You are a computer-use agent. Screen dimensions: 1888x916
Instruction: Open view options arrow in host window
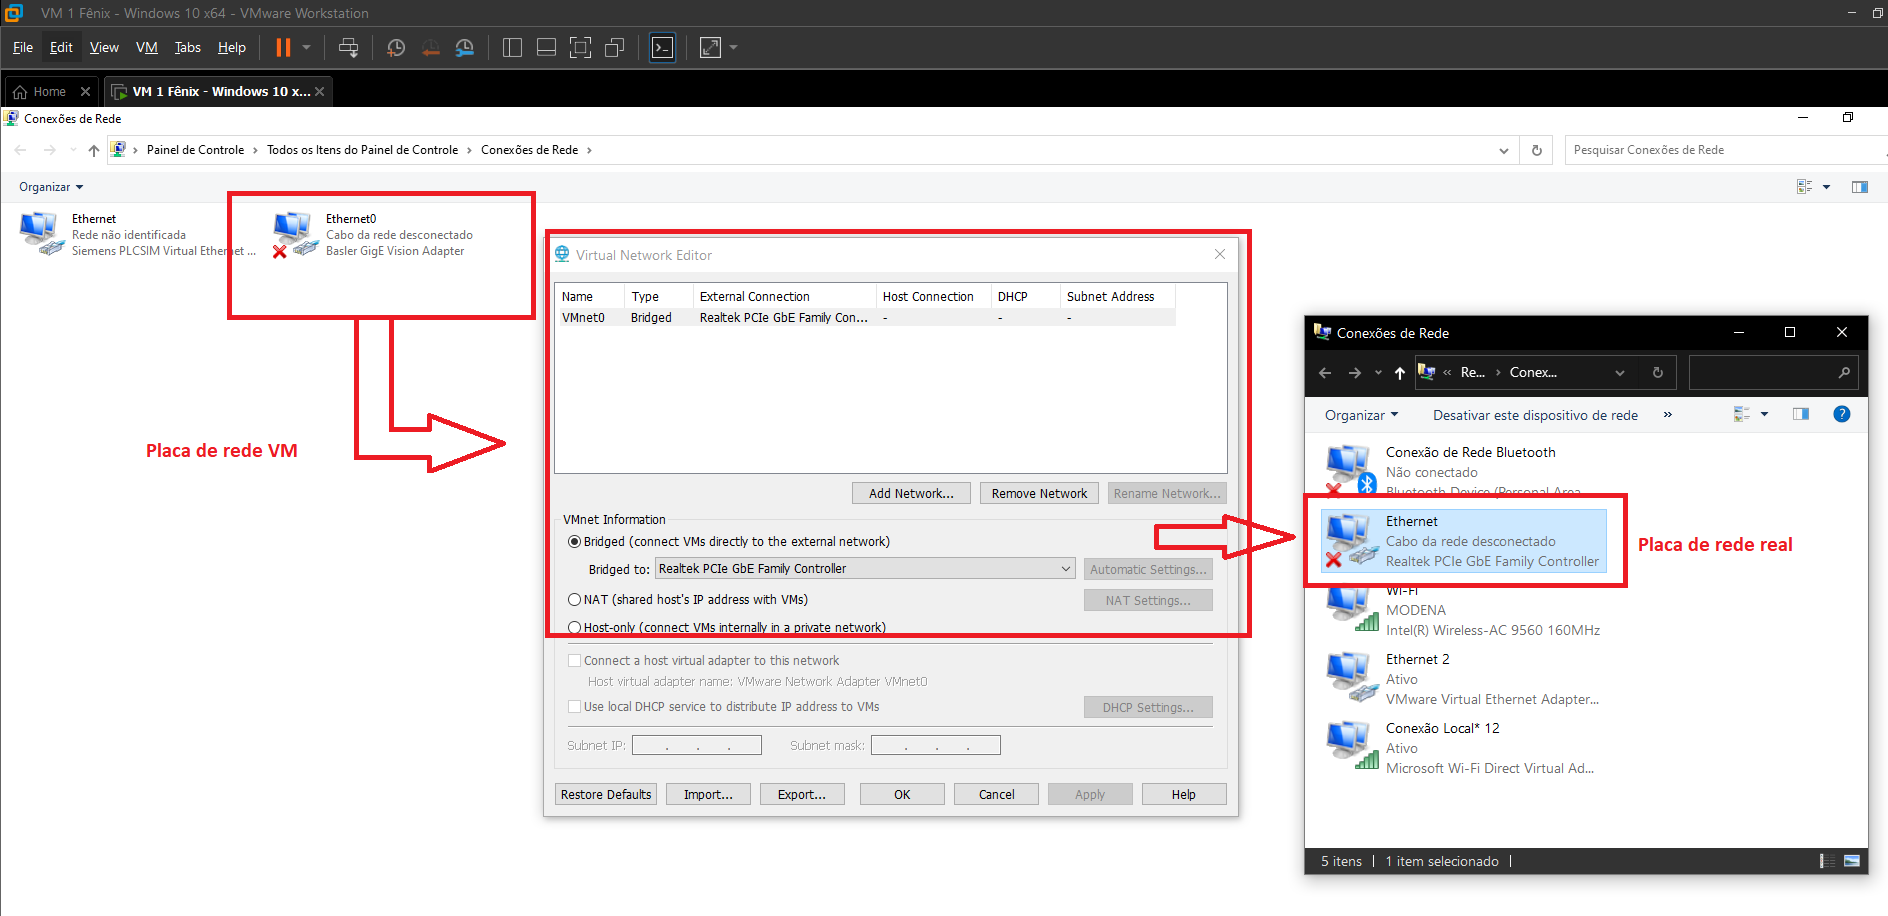click(x=1764, y=414)
